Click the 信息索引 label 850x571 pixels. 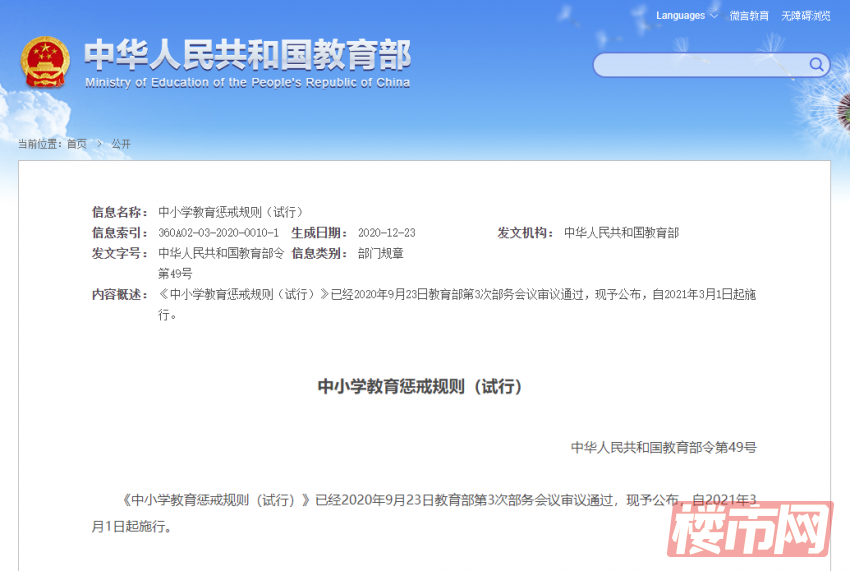click(x=120, y=233)
